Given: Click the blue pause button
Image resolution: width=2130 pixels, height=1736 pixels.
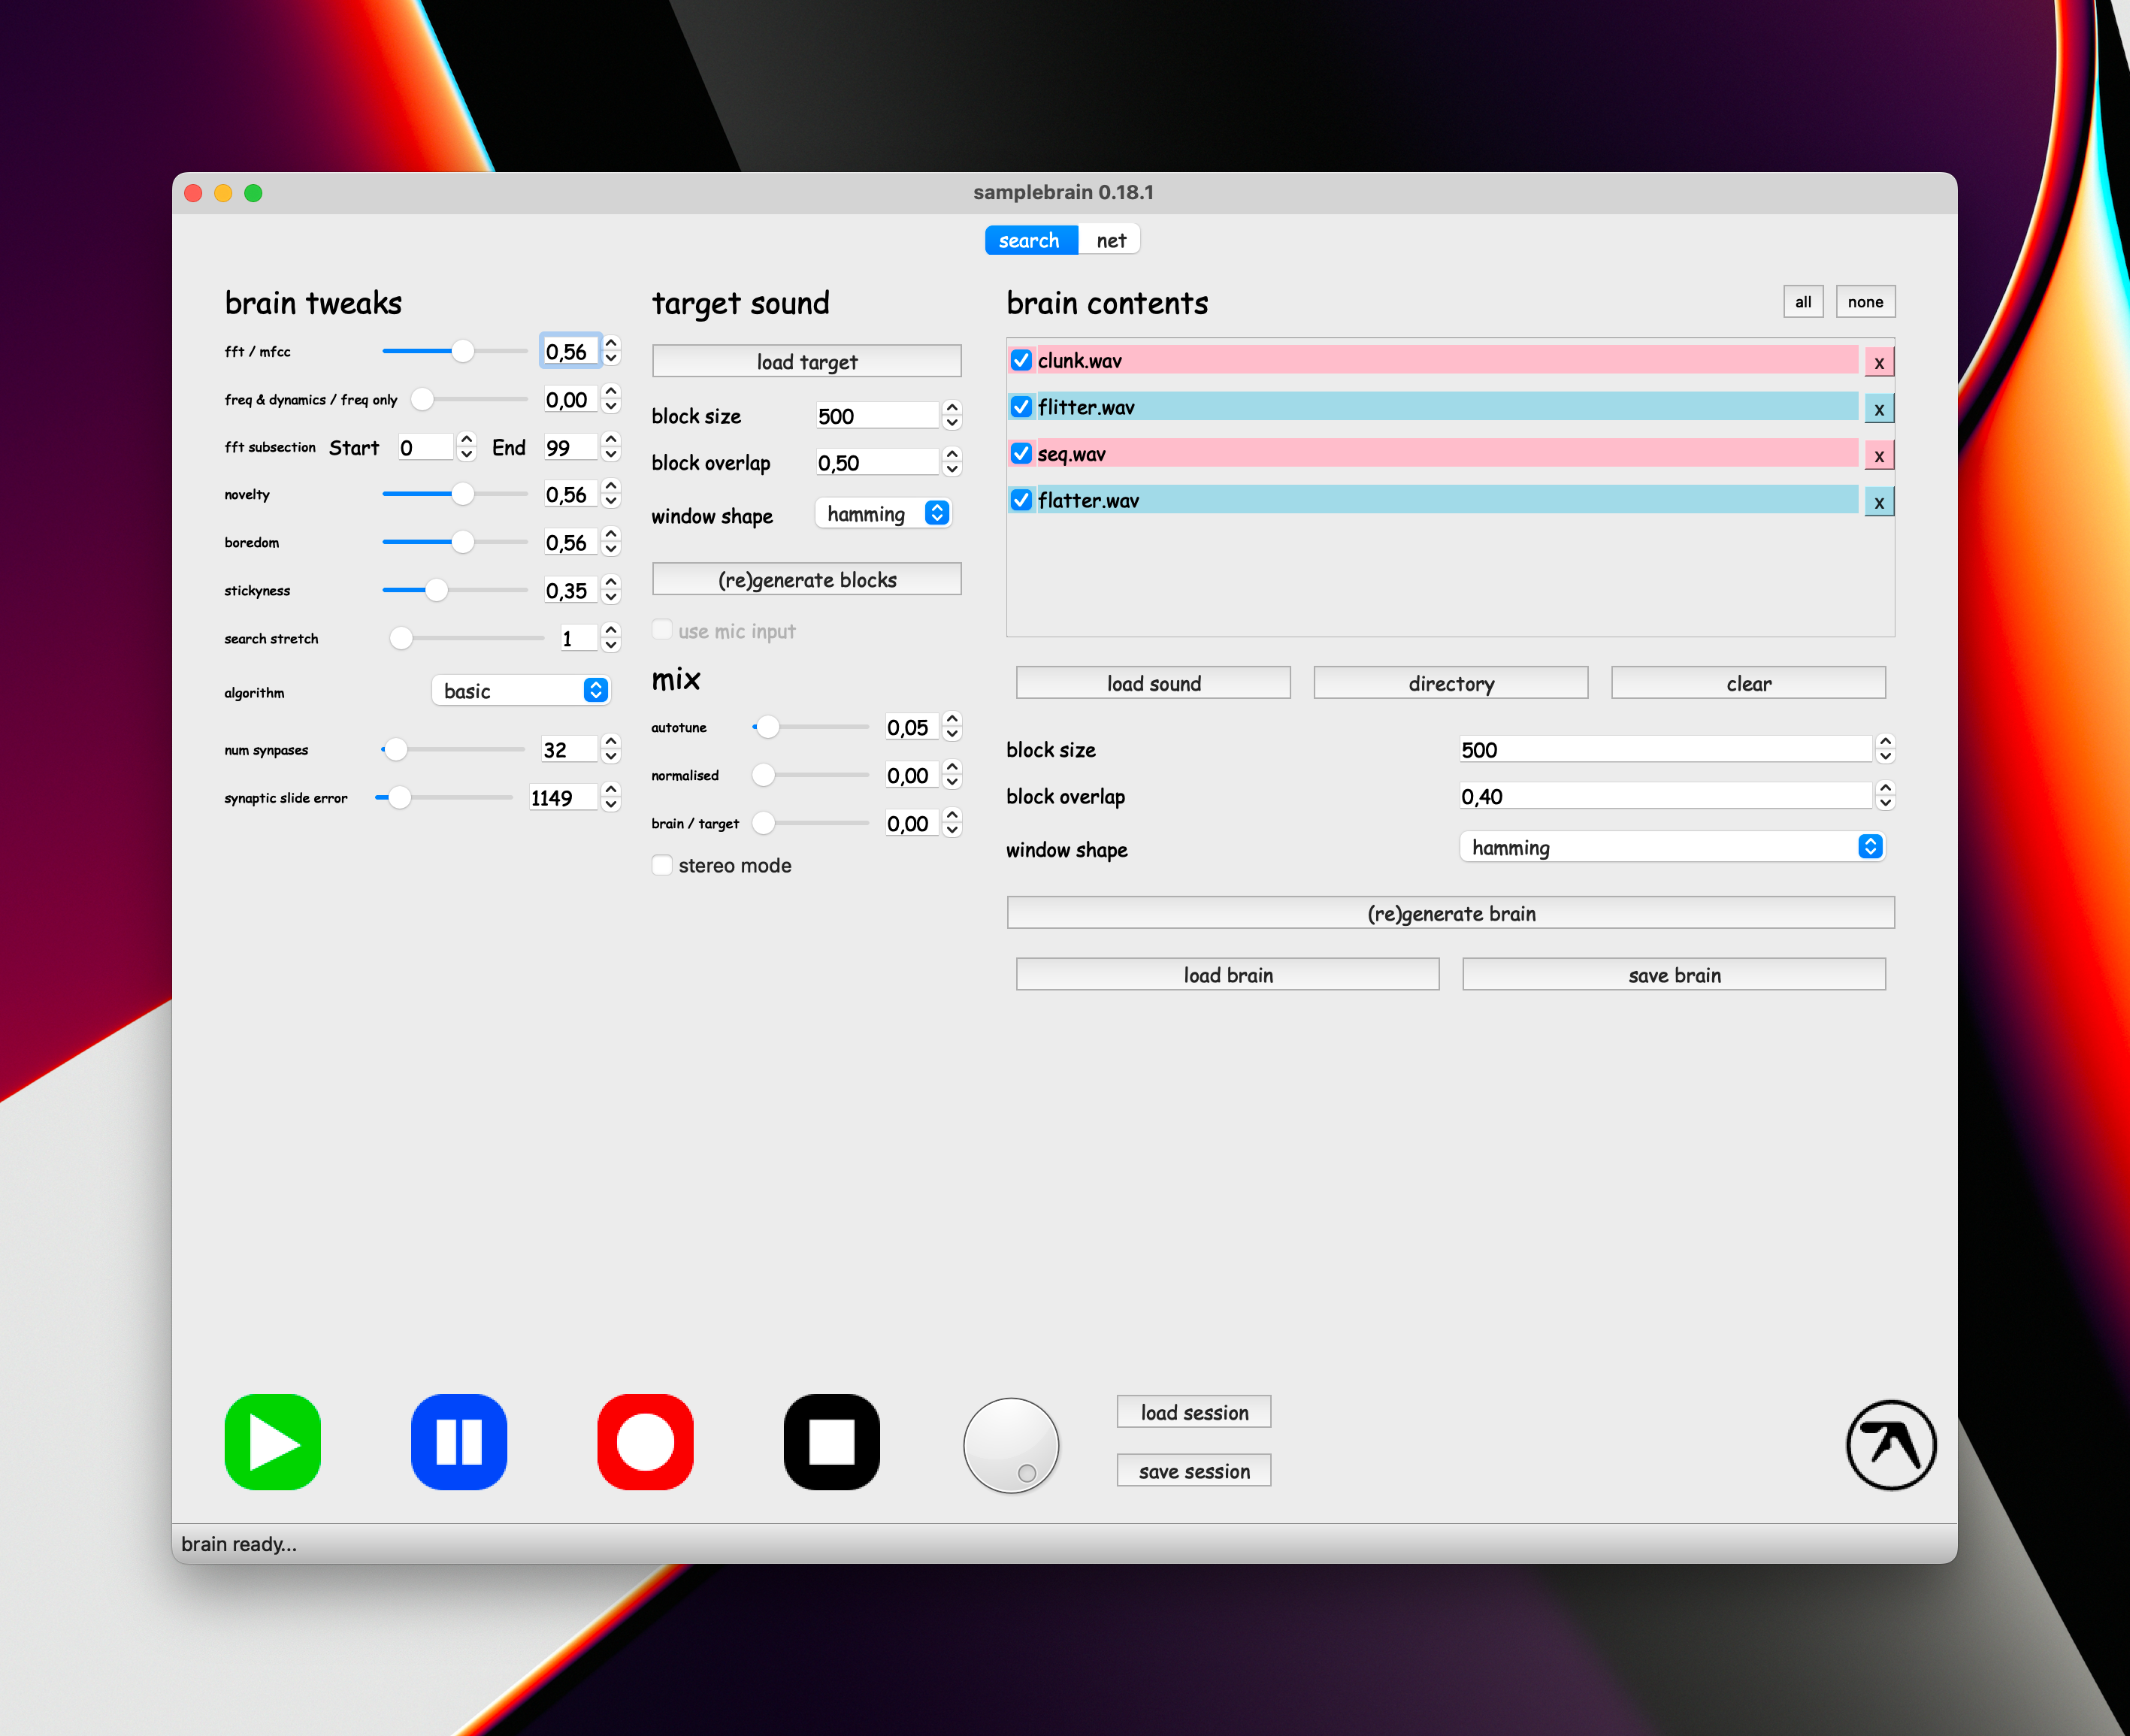Looking at the screenshot, I should (458, 1441).
